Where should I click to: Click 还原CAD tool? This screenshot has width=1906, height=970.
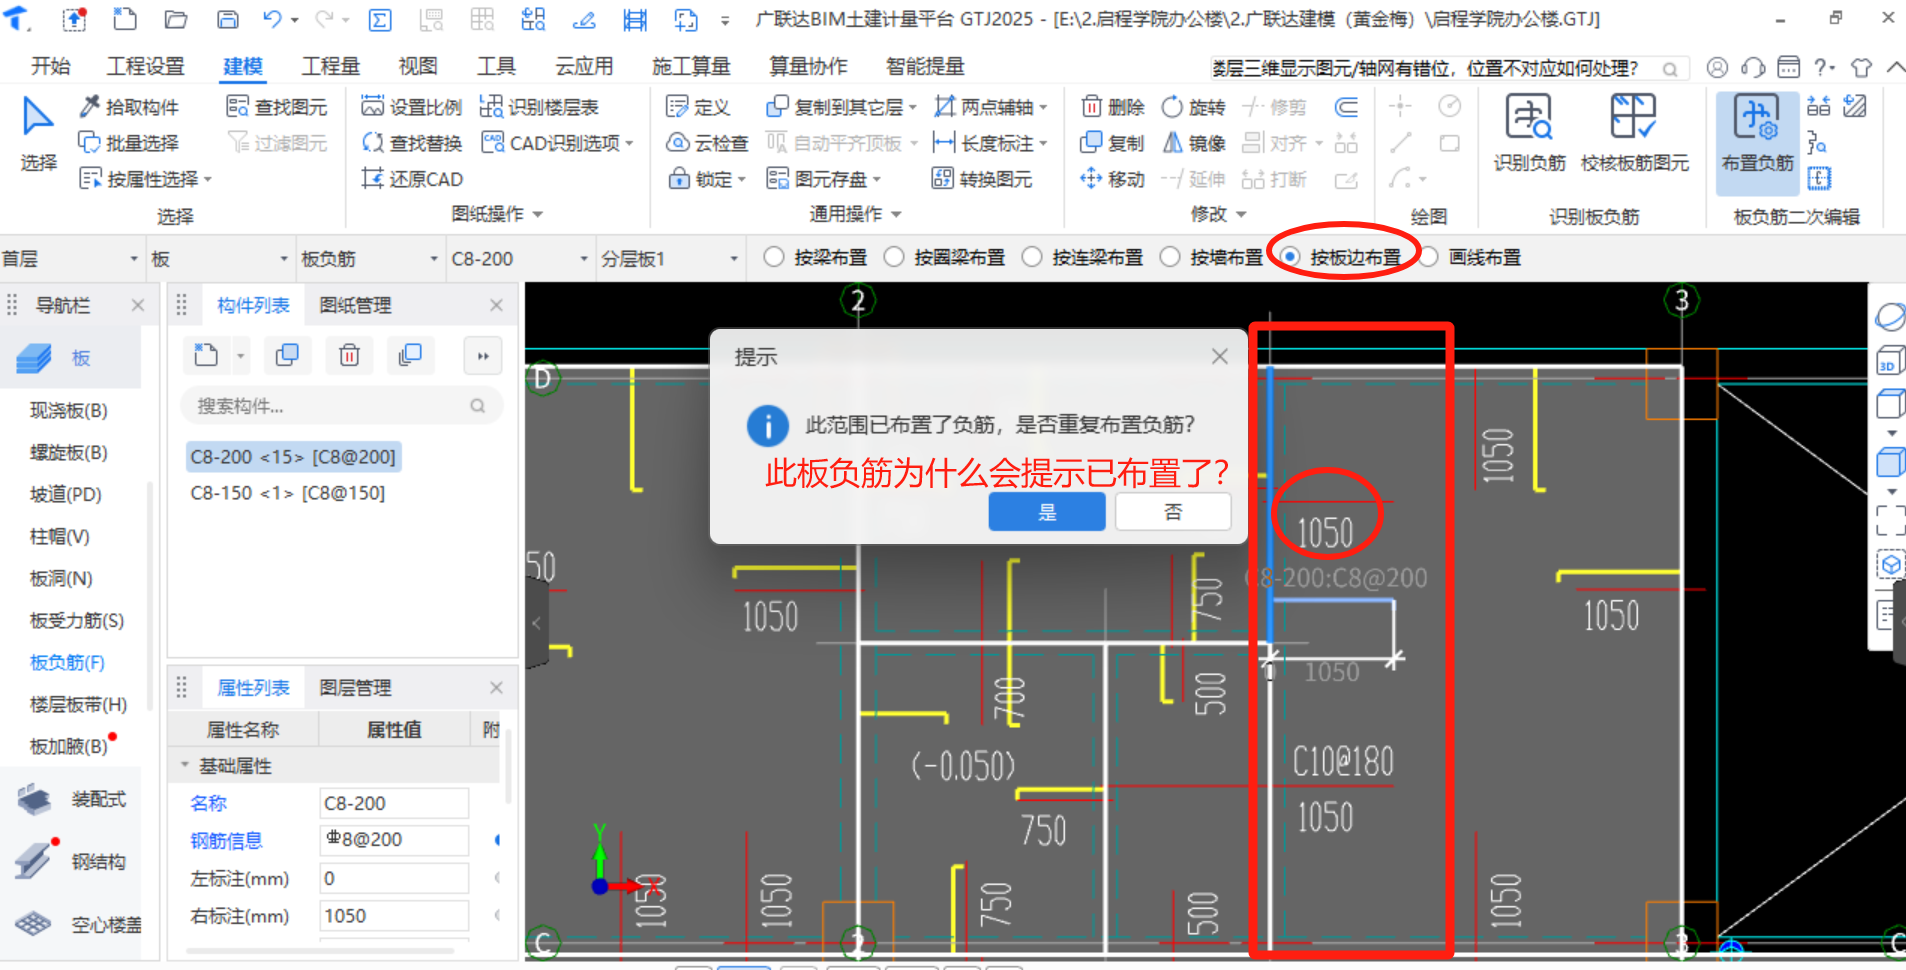coord(412,179)
